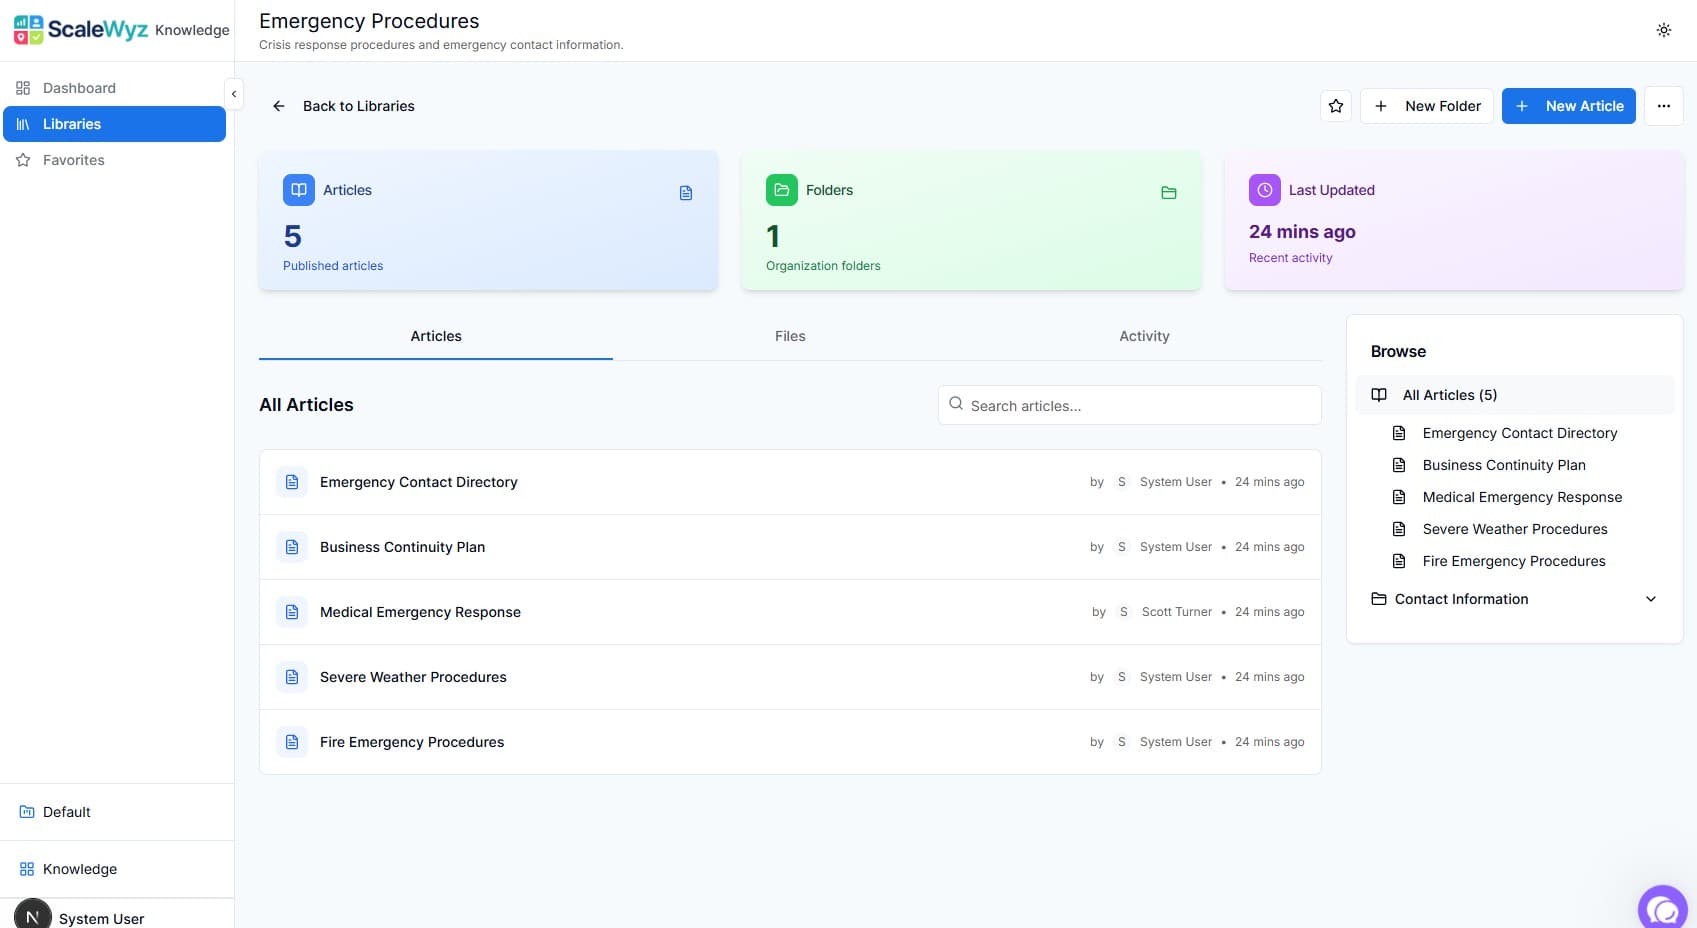Screen dimensions: 1697x928
Task: Click document icon beside Emergency Contact Directory row
Action: [x=292, y=482]
